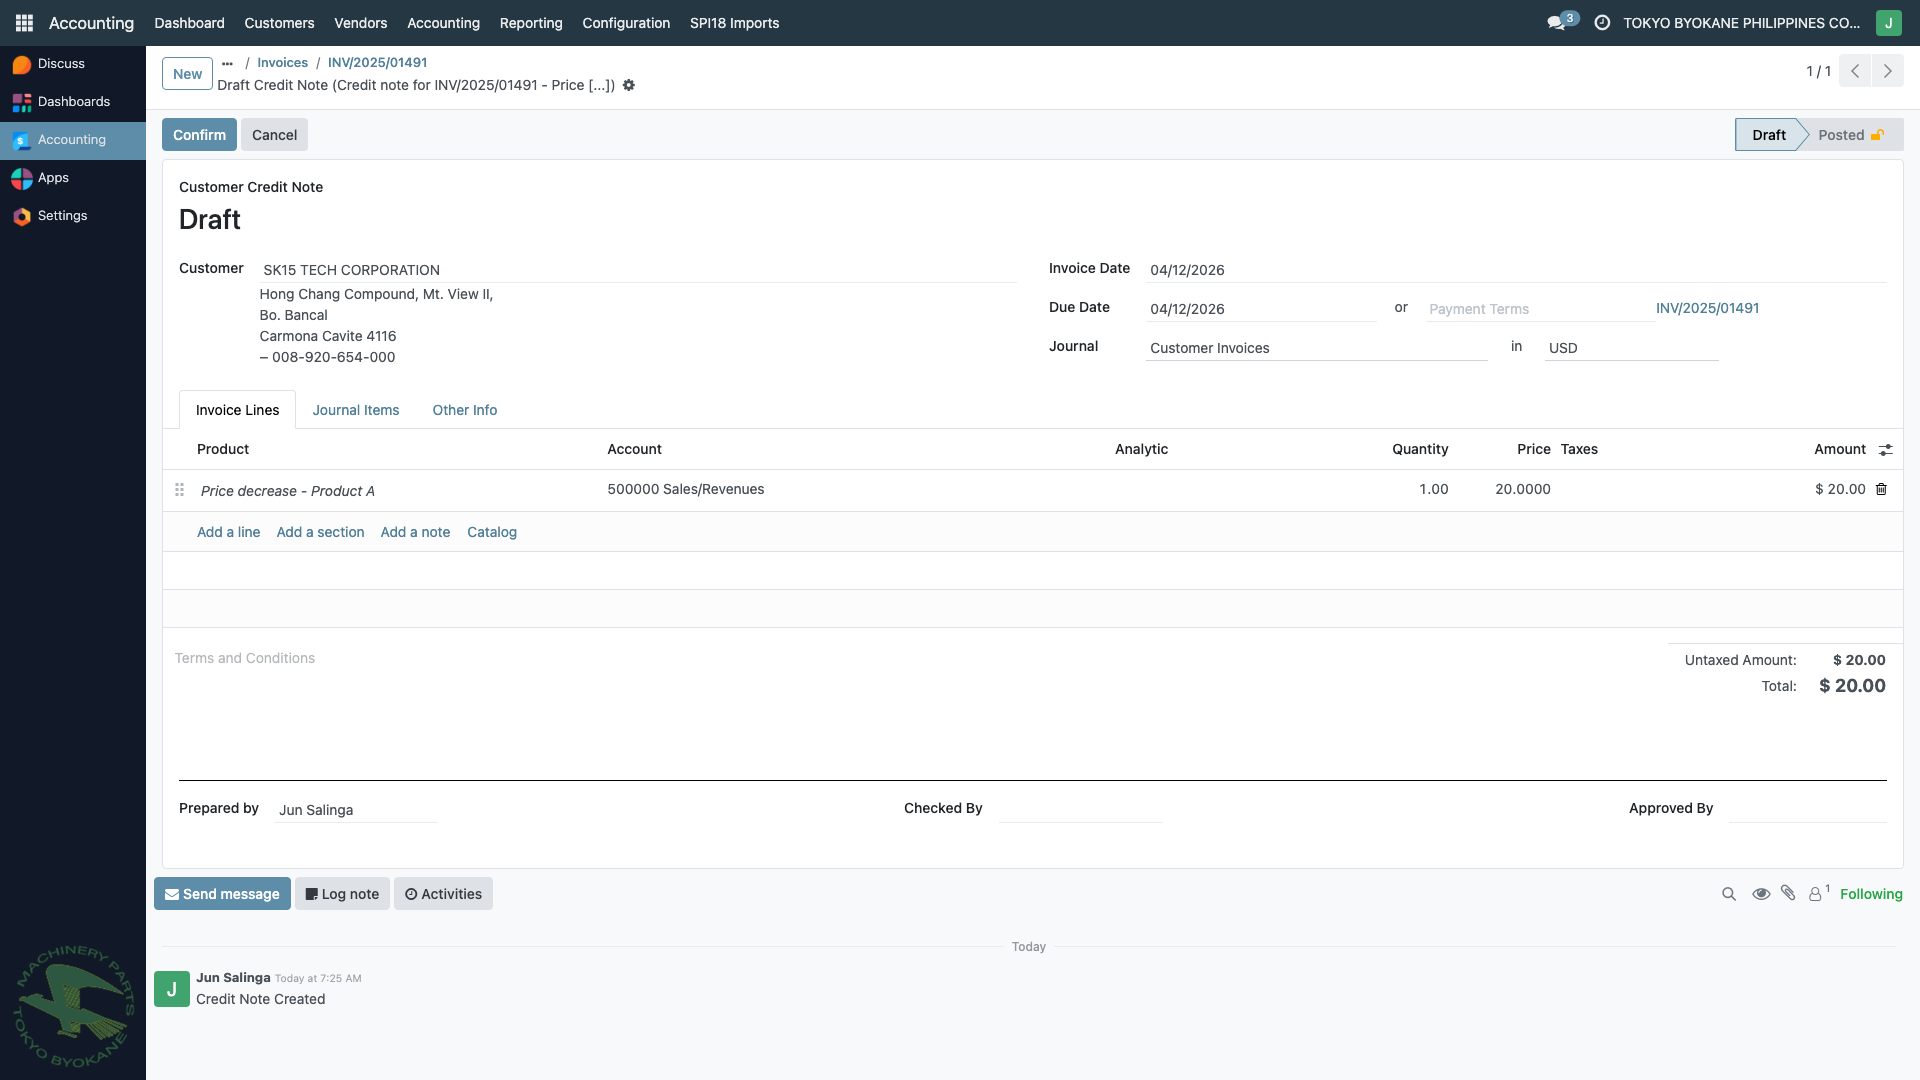The height and width of the screenshot is (1080, 1920).
Task: Click the Add a line link
Action: pos(228,532)
